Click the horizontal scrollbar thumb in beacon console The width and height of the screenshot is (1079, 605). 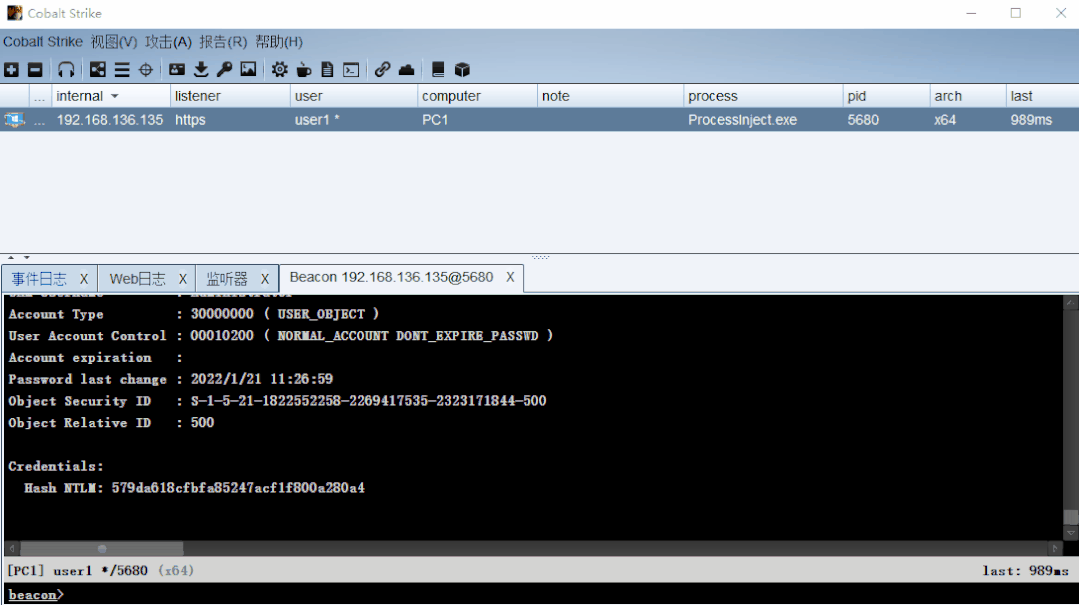(x=102, y=549)
